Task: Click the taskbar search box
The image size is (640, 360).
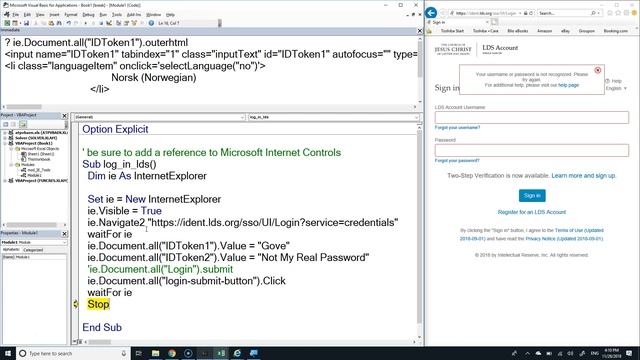Action: tap(73, 353)
